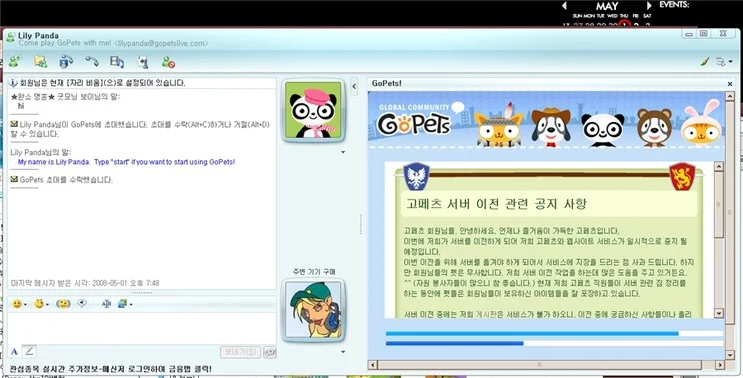Open the activities and music sharing icon
Viewport: 743px width, 378px height.
coord(117,61)
